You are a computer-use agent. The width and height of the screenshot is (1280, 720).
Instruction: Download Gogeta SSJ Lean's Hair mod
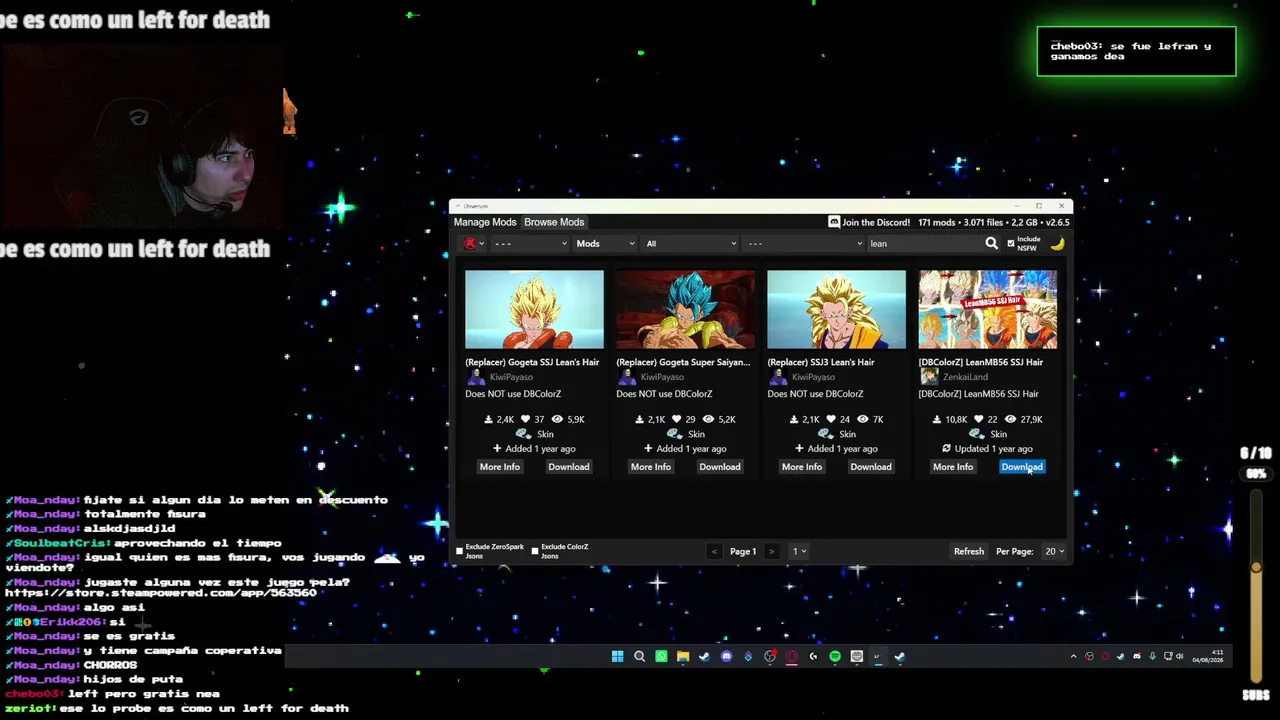point(569,467)
